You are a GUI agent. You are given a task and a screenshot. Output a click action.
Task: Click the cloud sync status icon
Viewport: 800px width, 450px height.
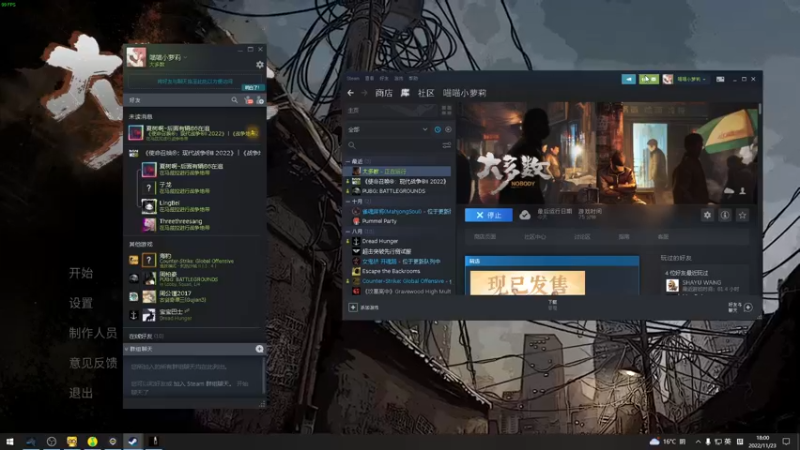coord(524,215)
